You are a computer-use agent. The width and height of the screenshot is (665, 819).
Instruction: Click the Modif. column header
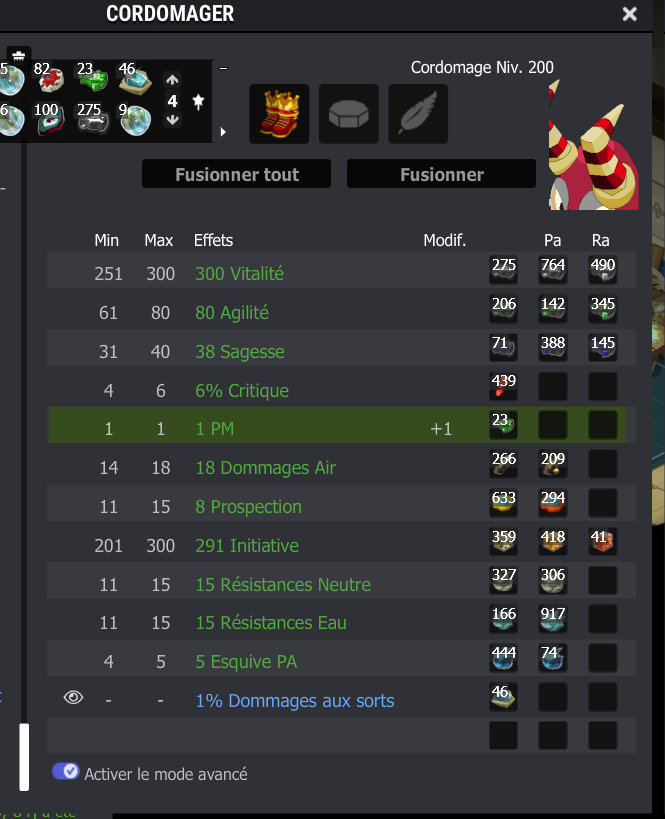click(x=444, y=240)
